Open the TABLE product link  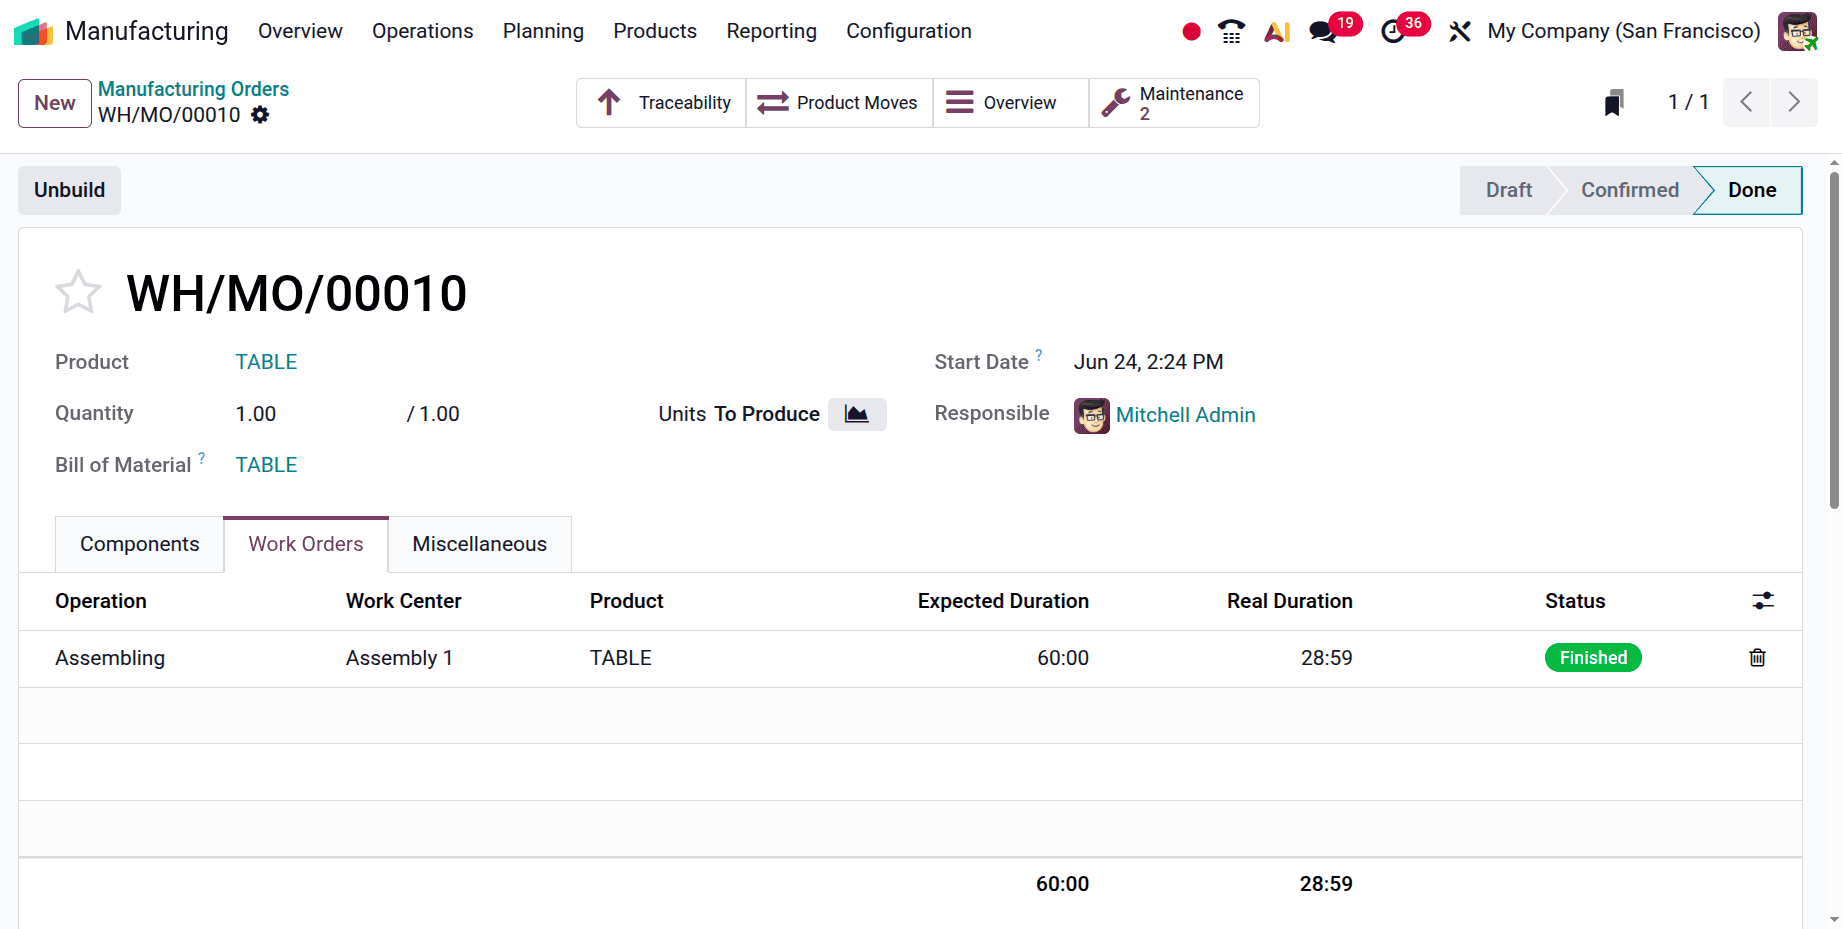pos(266,362)
